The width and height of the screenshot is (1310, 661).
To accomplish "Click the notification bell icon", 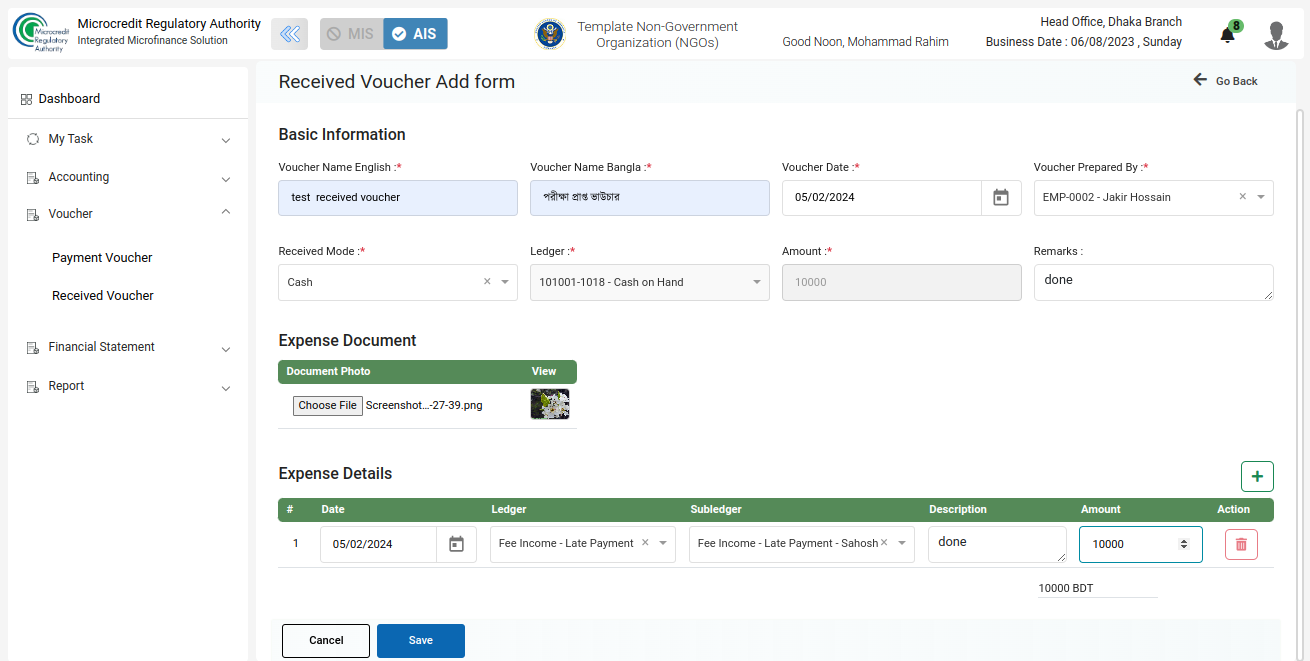I will (x=1227, y=36).
